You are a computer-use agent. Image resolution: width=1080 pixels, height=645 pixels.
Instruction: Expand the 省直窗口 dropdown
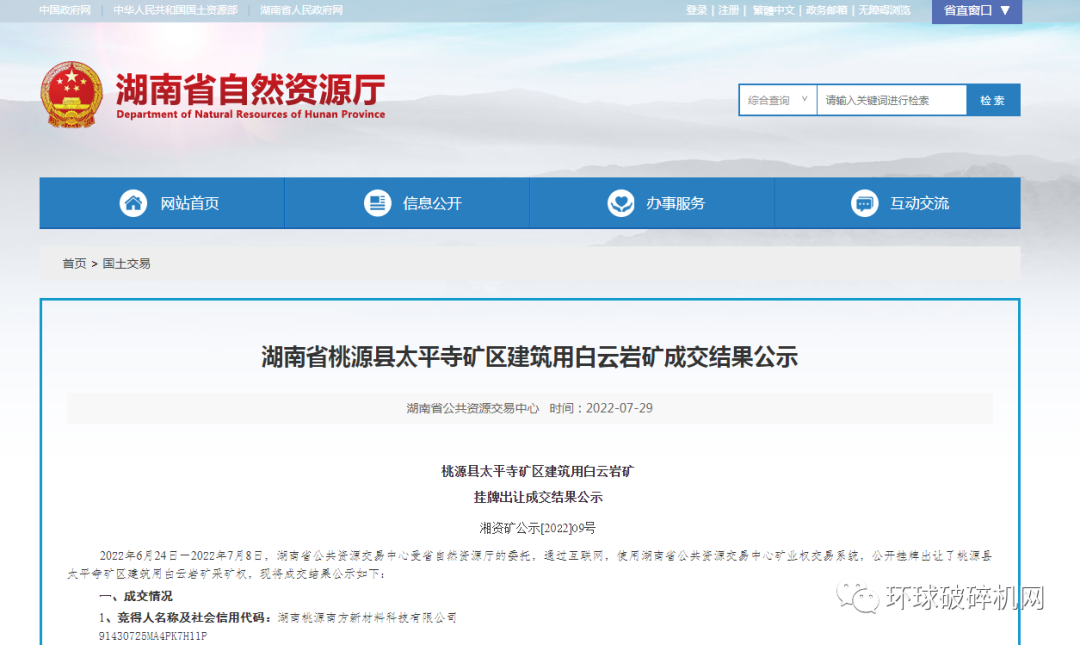click(x=976, y=11)
